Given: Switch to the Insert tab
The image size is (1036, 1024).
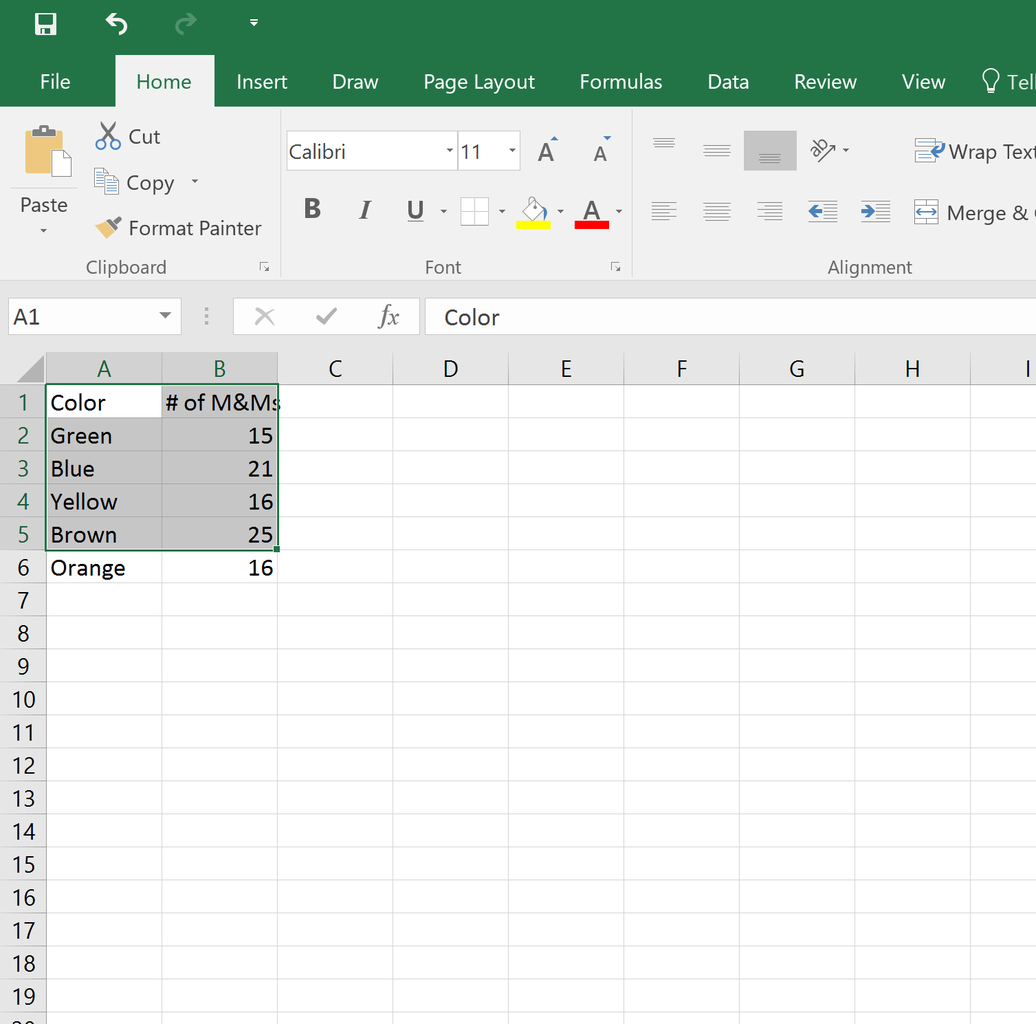Looking at the screenshot, I should click(x=262, y=82).
